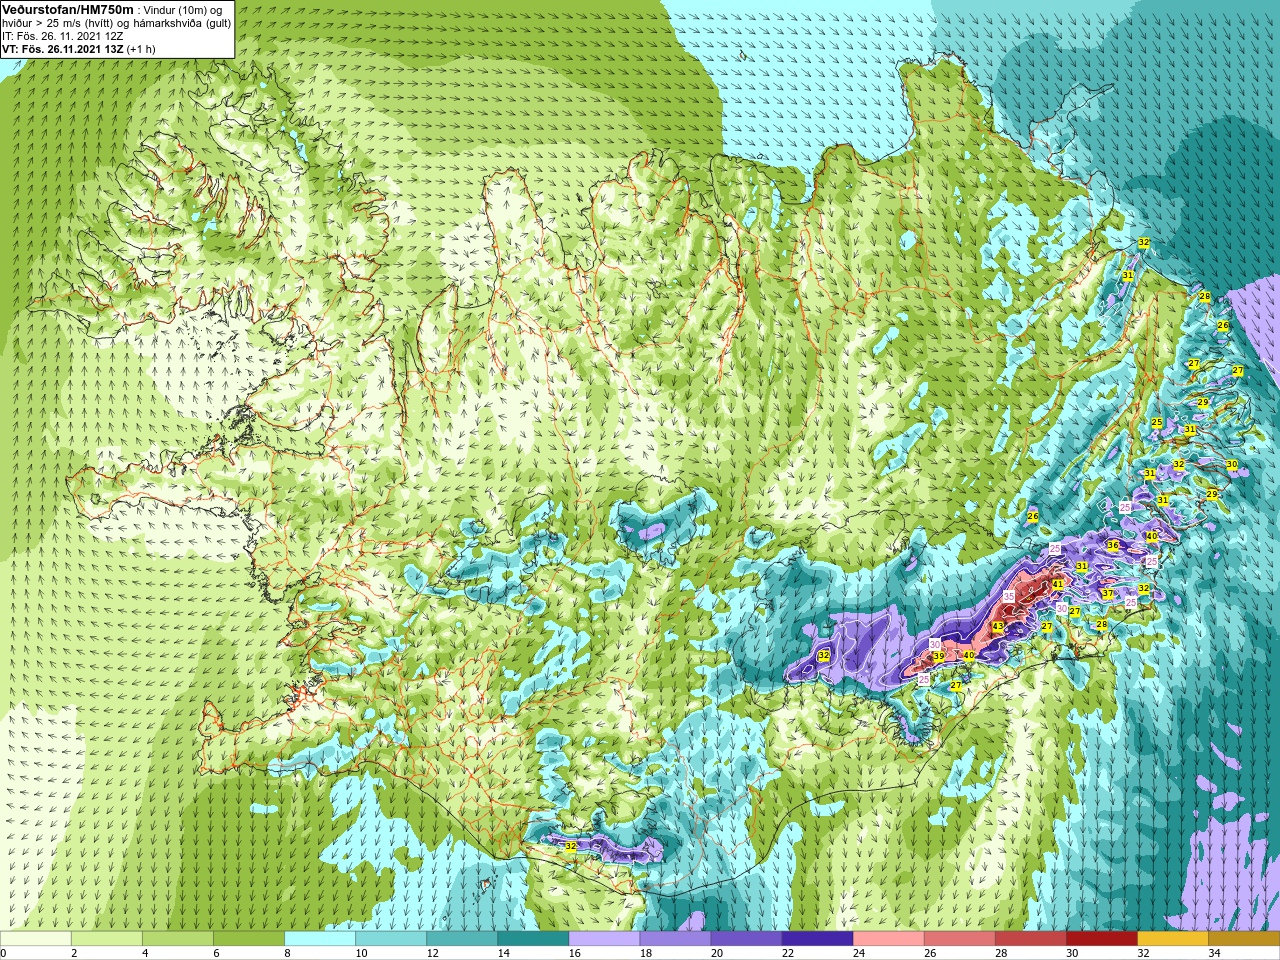Select the 'IT: Fös. 26. 11. 2021 12Z' line

click(63, 35)
